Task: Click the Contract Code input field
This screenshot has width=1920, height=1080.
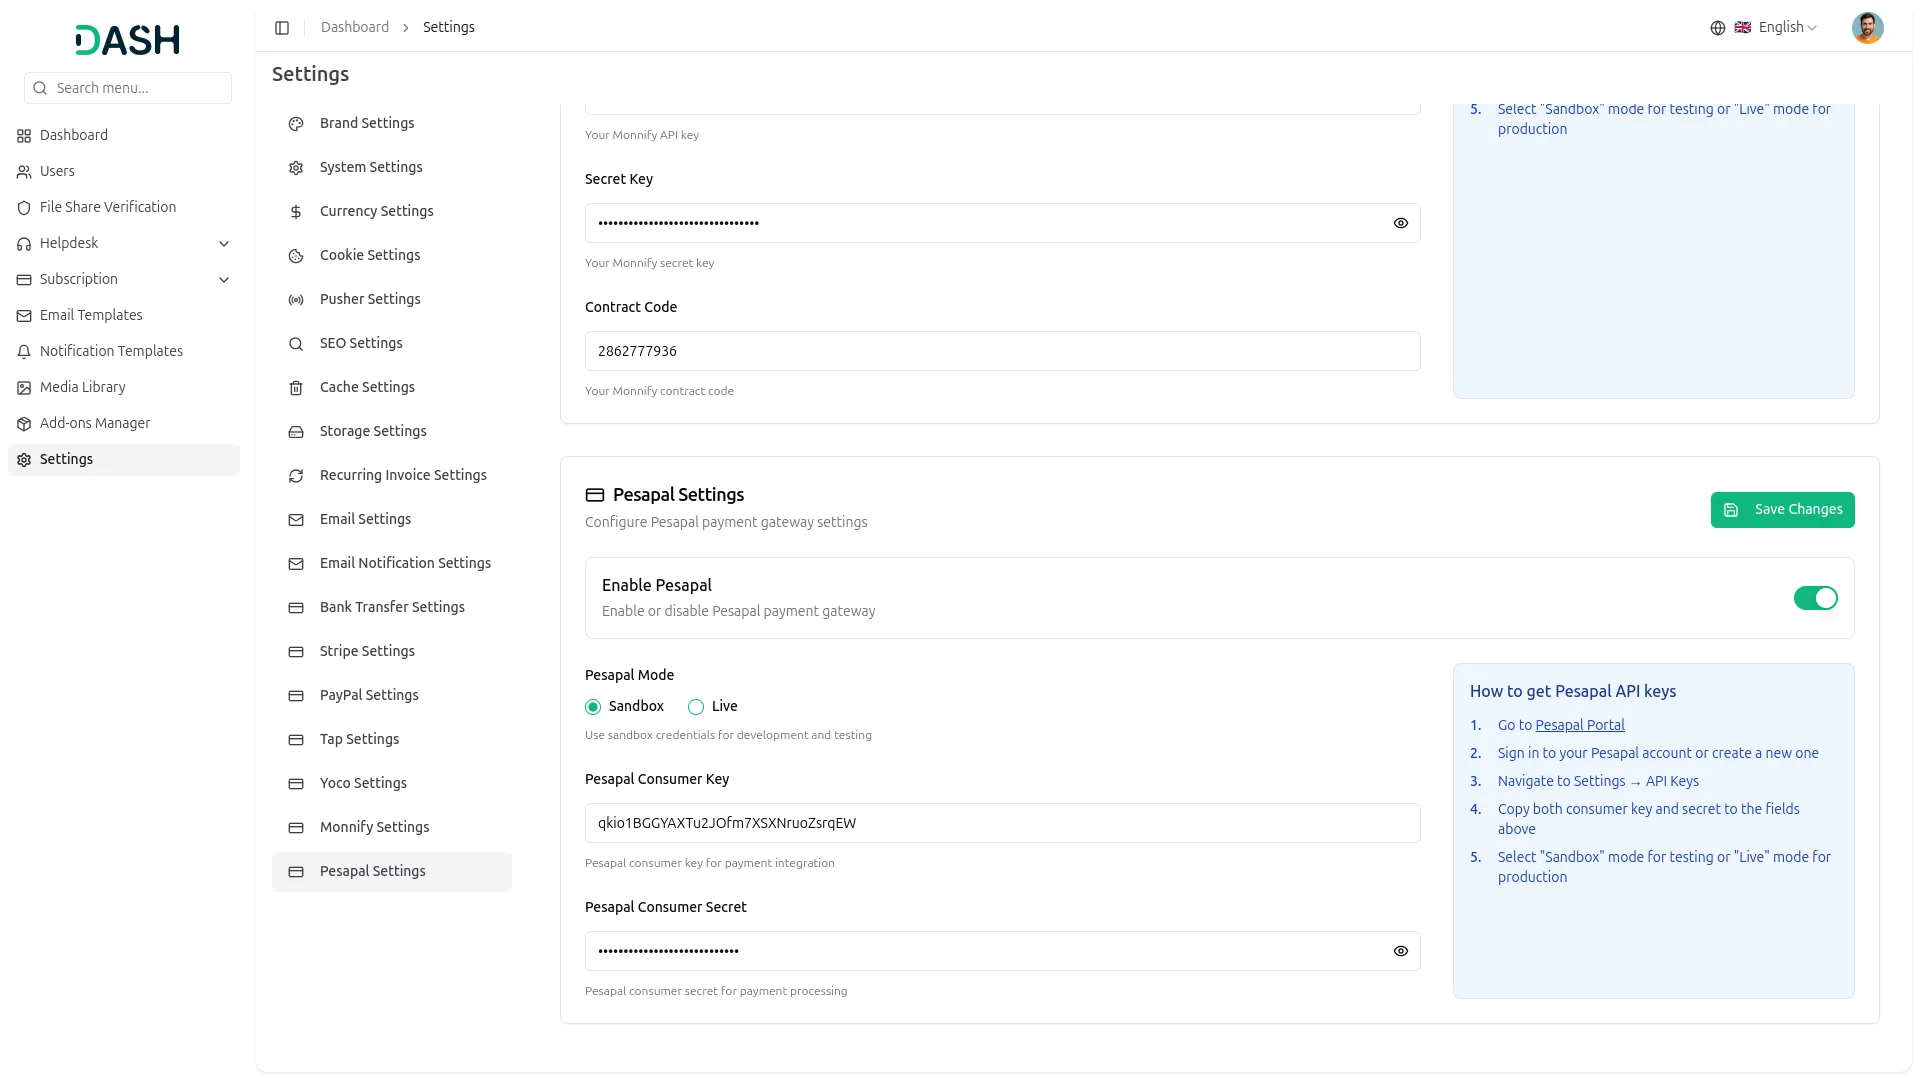Action: tap(1002, 351)
